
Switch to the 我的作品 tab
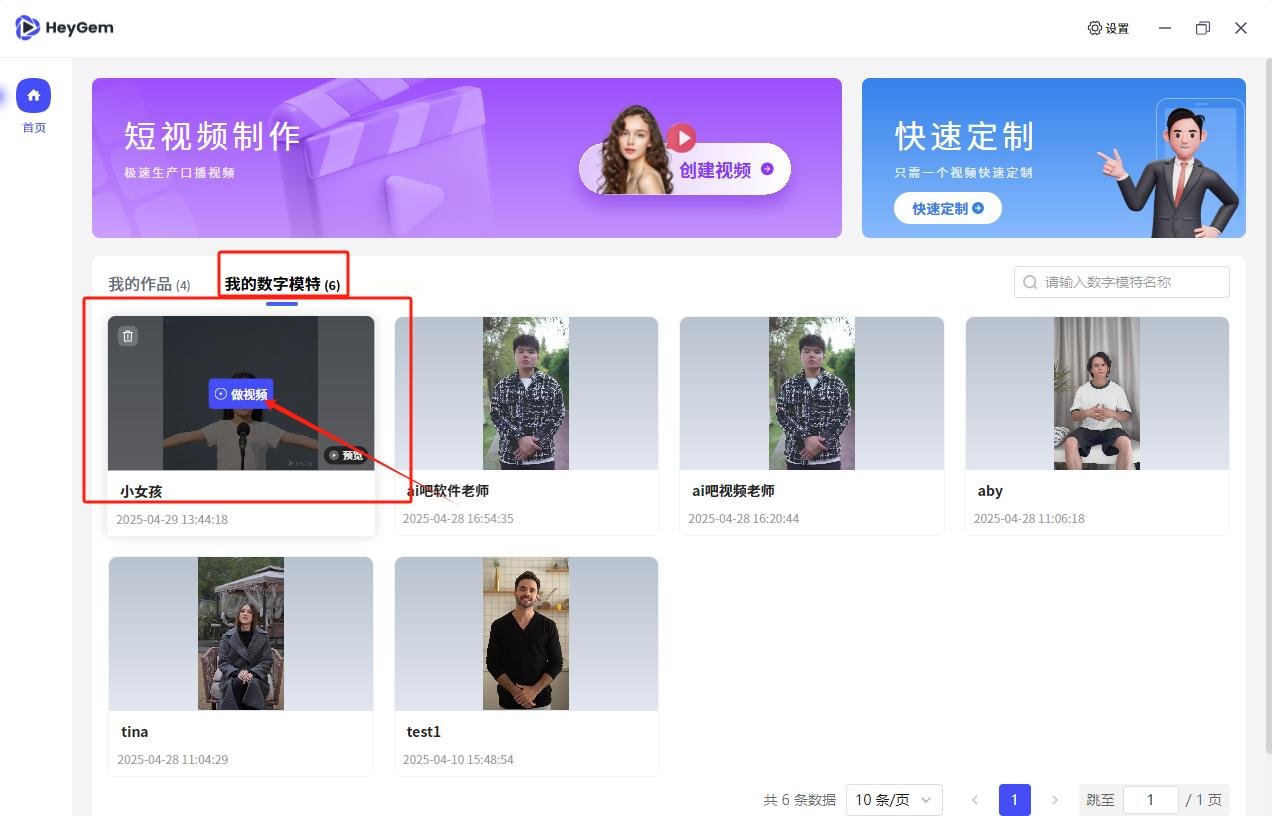(147, 283)
